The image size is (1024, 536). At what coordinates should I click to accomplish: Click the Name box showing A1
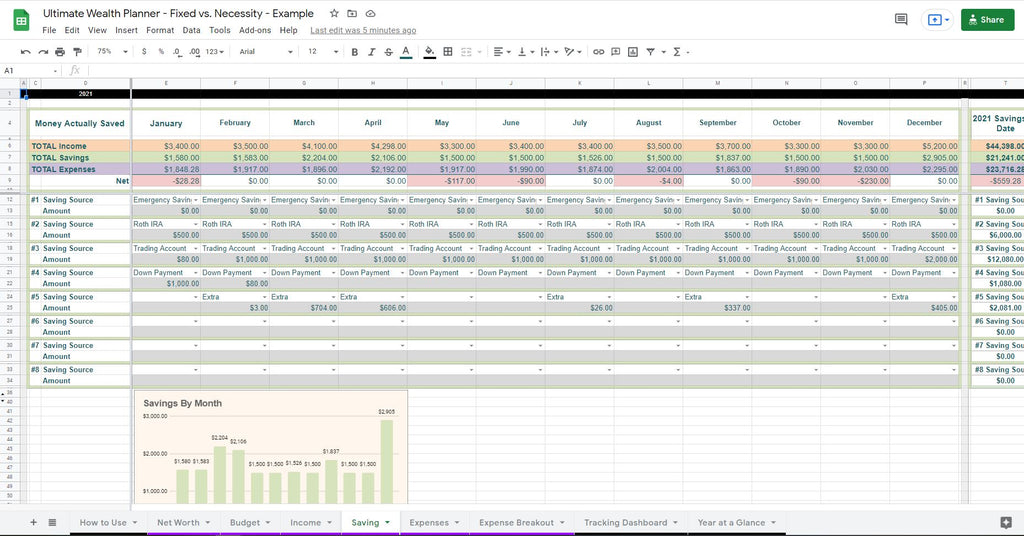tap(29, 71)
